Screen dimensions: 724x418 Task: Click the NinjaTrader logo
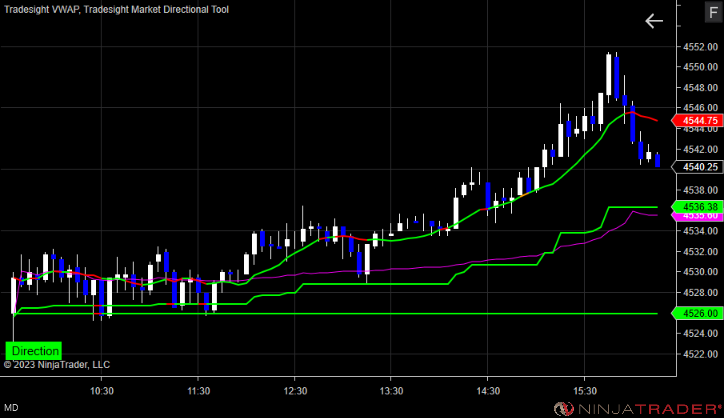pyautogui.click(x=638, y=408)
